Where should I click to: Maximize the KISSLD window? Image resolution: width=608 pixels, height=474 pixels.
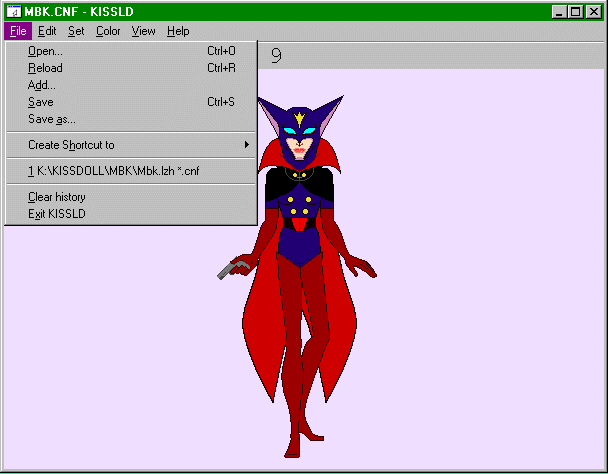[577, 12]
